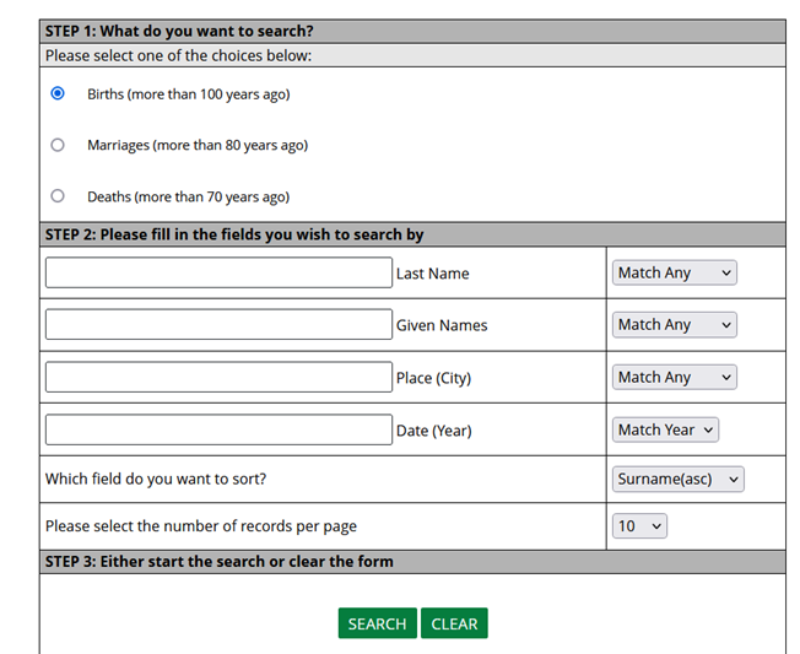Select the Deaths search option
This screenshot has width=800, height=654.
(x=57, y=196)
